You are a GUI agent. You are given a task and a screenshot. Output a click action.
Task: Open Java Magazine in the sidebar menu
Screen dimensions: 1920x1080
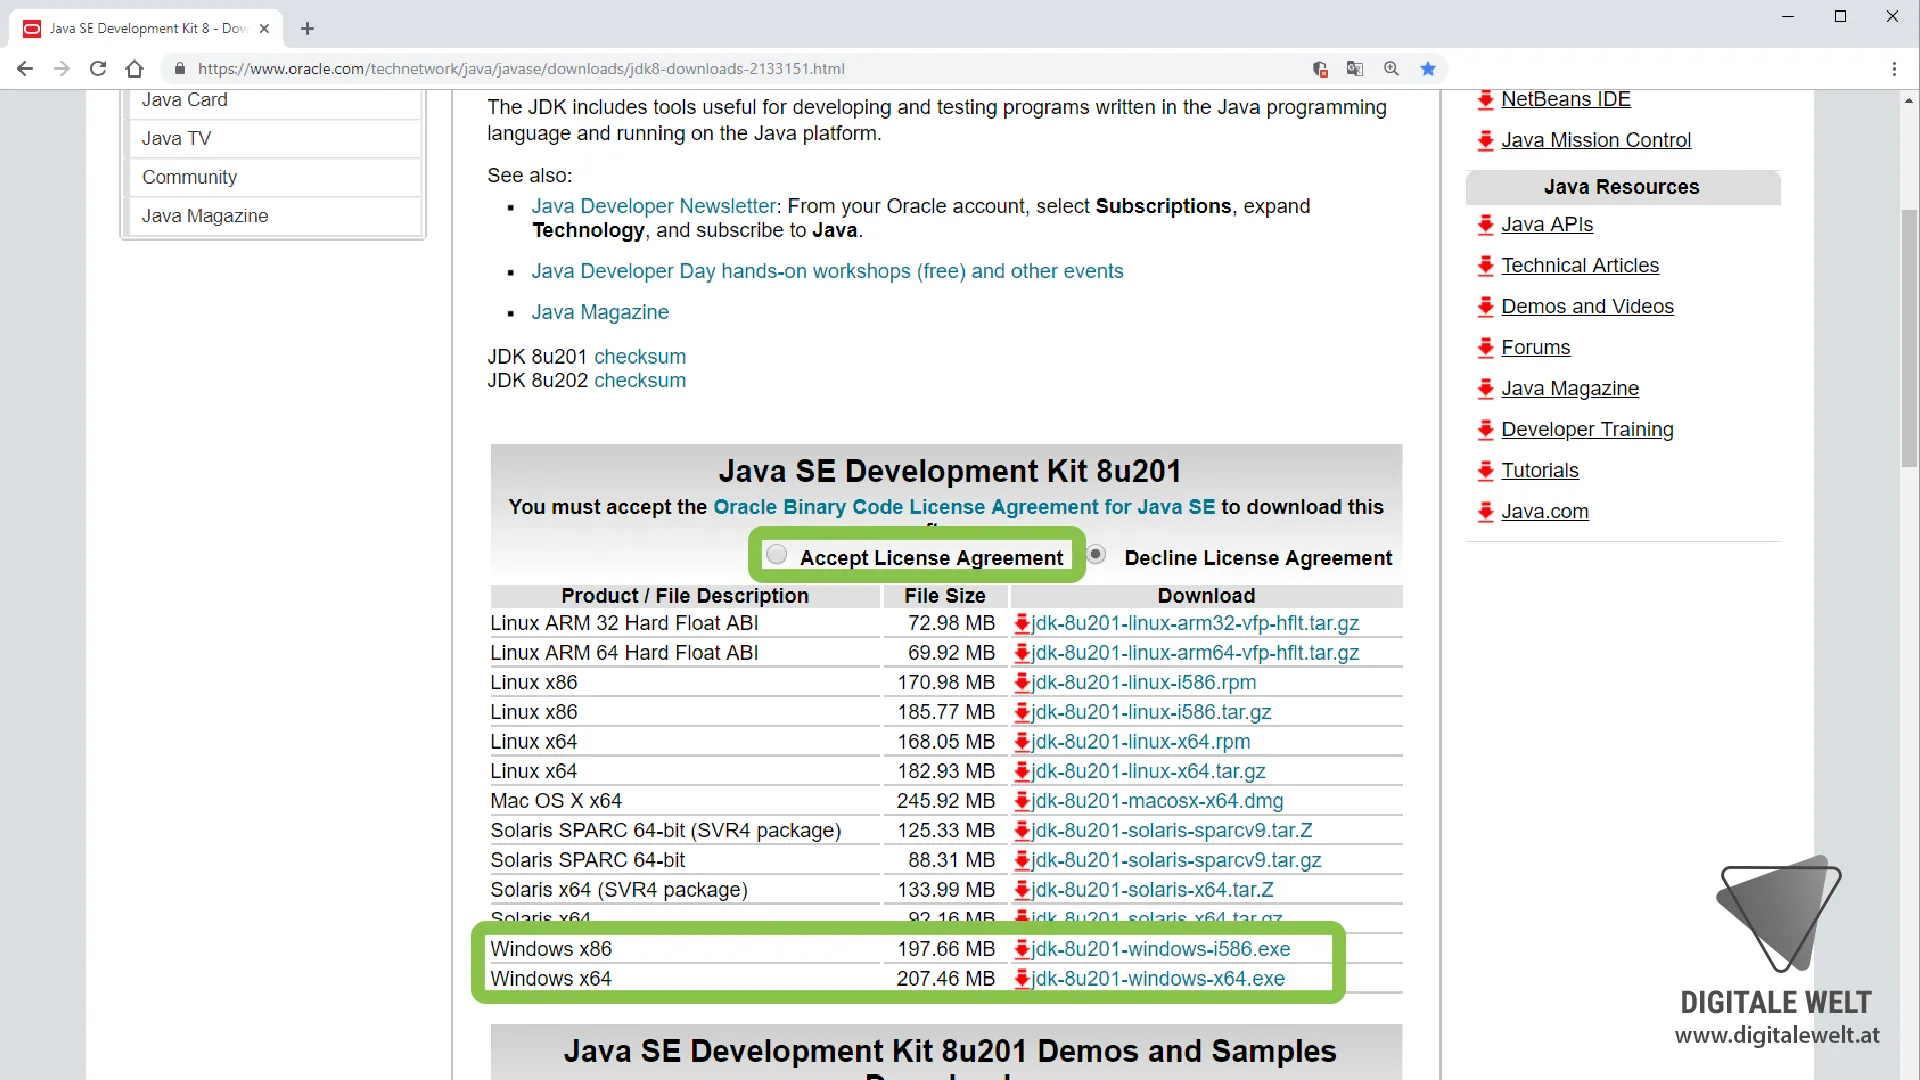pos(205,216)
